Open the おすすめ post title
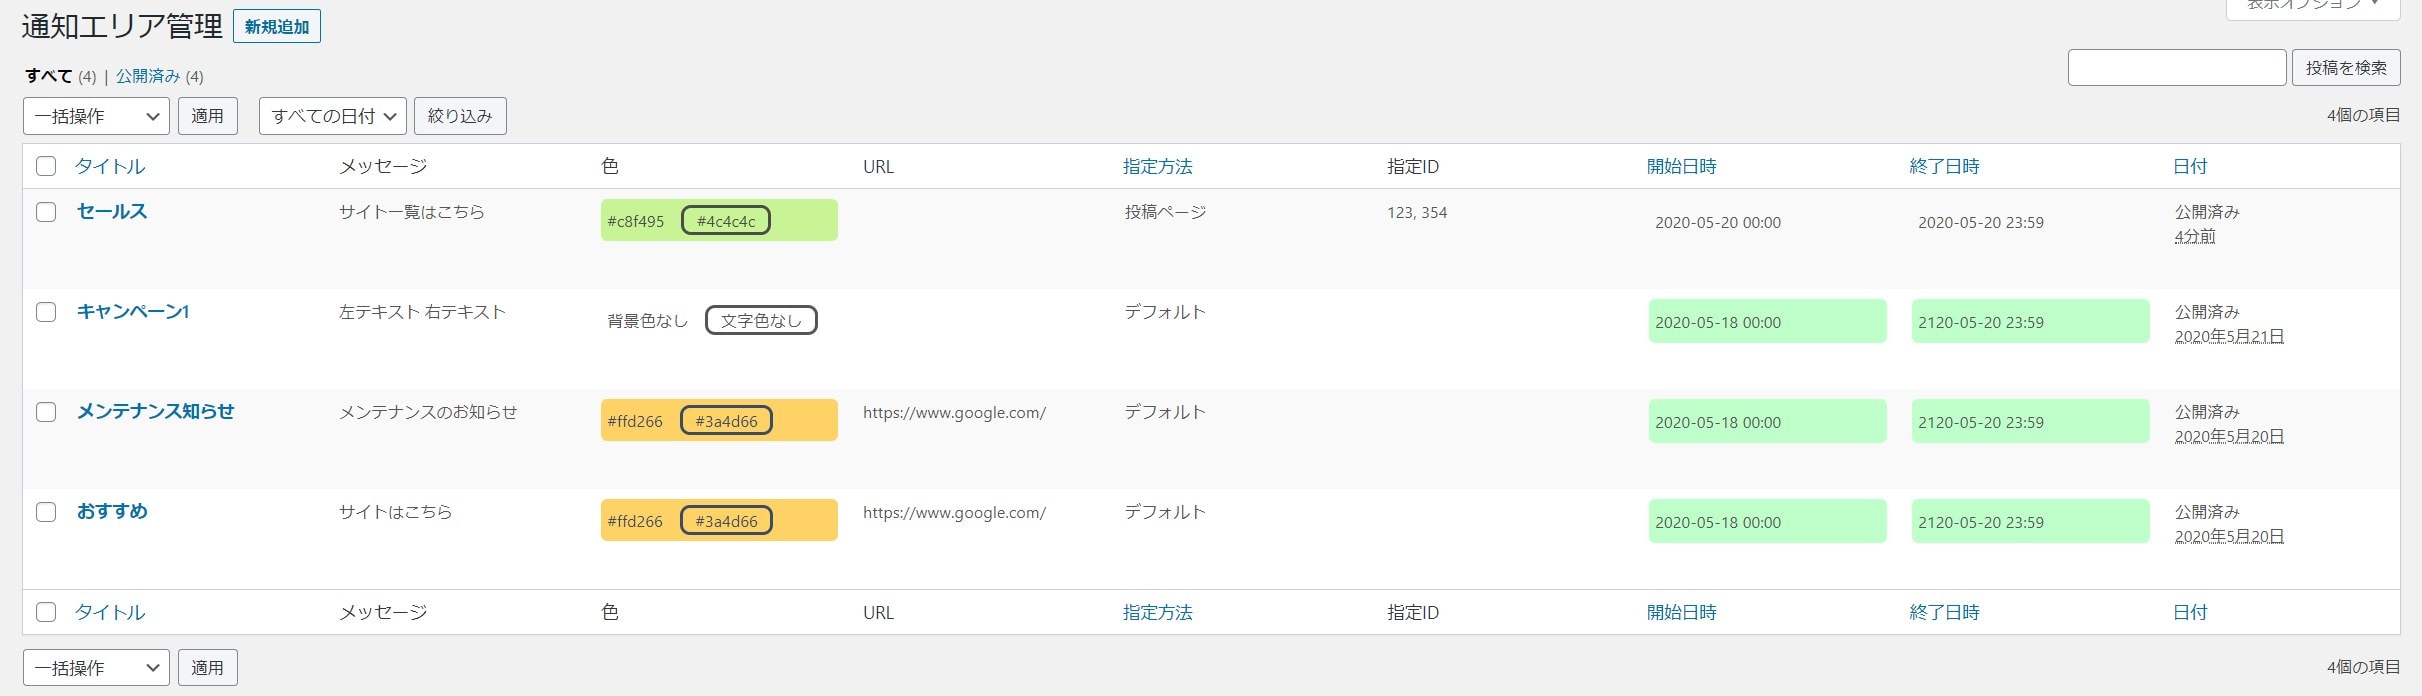Image resolution: width=2422 pixels, height=696 pixels. coord(112,511)
